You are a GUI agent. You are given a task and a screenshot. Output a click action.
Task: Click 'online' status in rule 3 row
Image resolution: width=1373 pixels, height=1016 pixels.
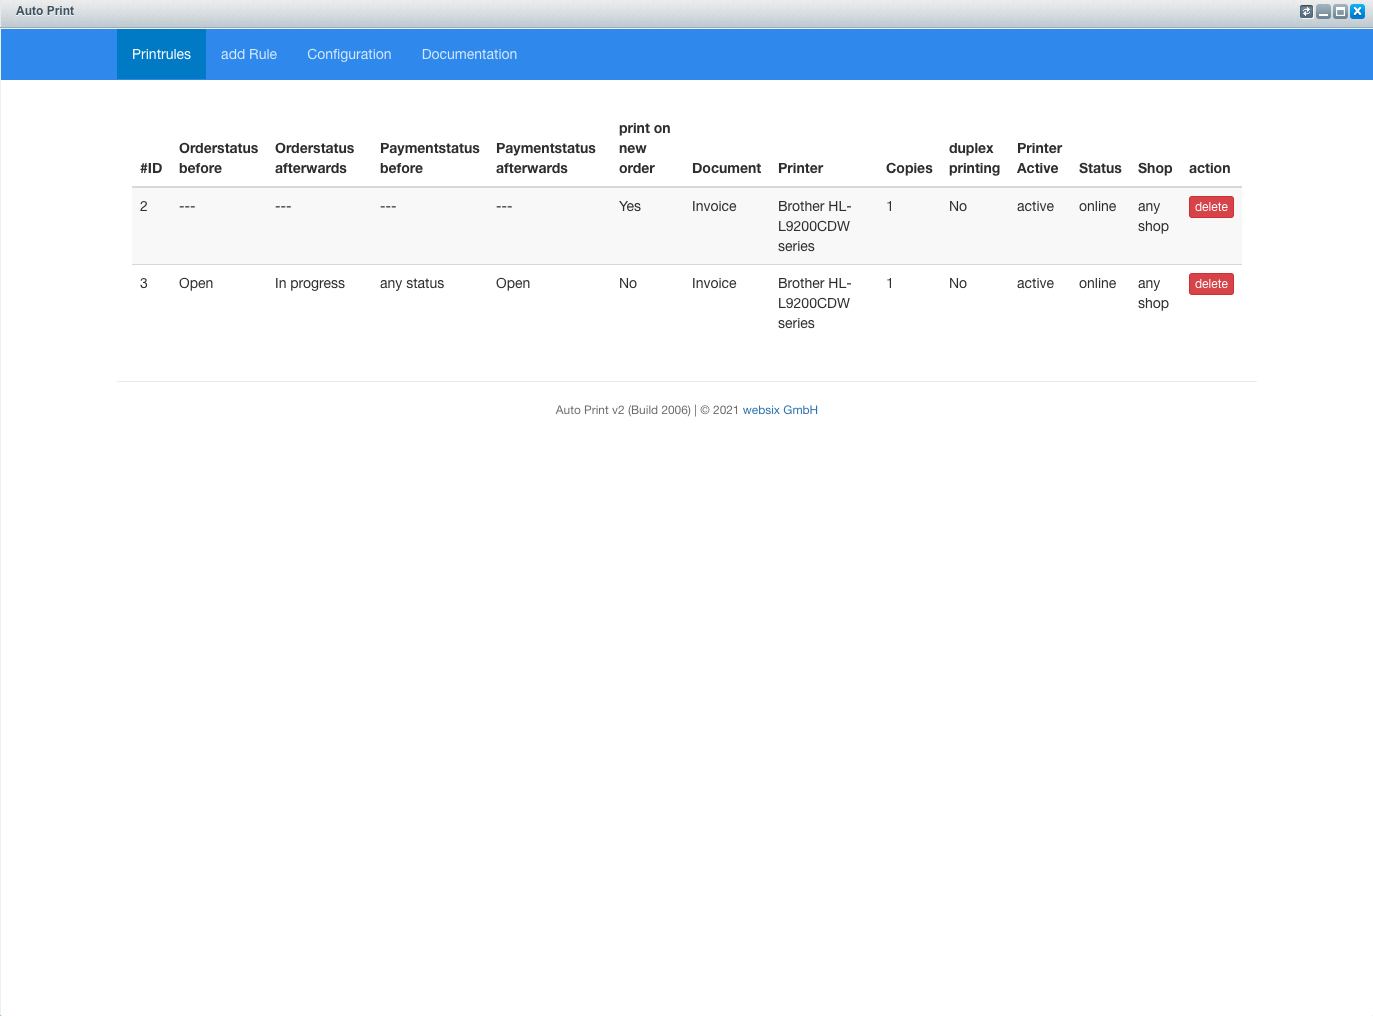point(1097,283)
